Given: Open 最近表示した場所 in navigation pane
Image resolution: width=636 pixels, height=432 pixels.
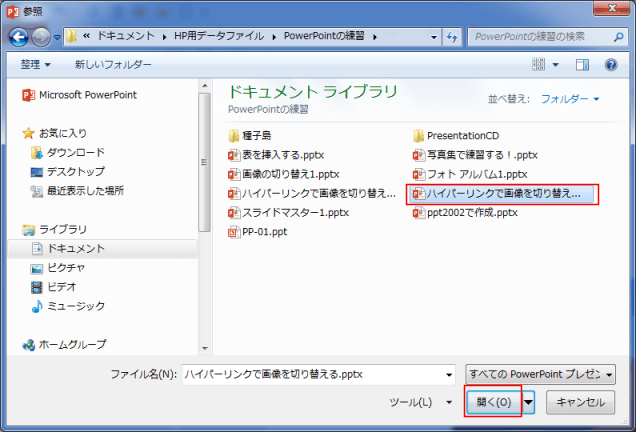Looking at the screenshot, I should point(77,191).
